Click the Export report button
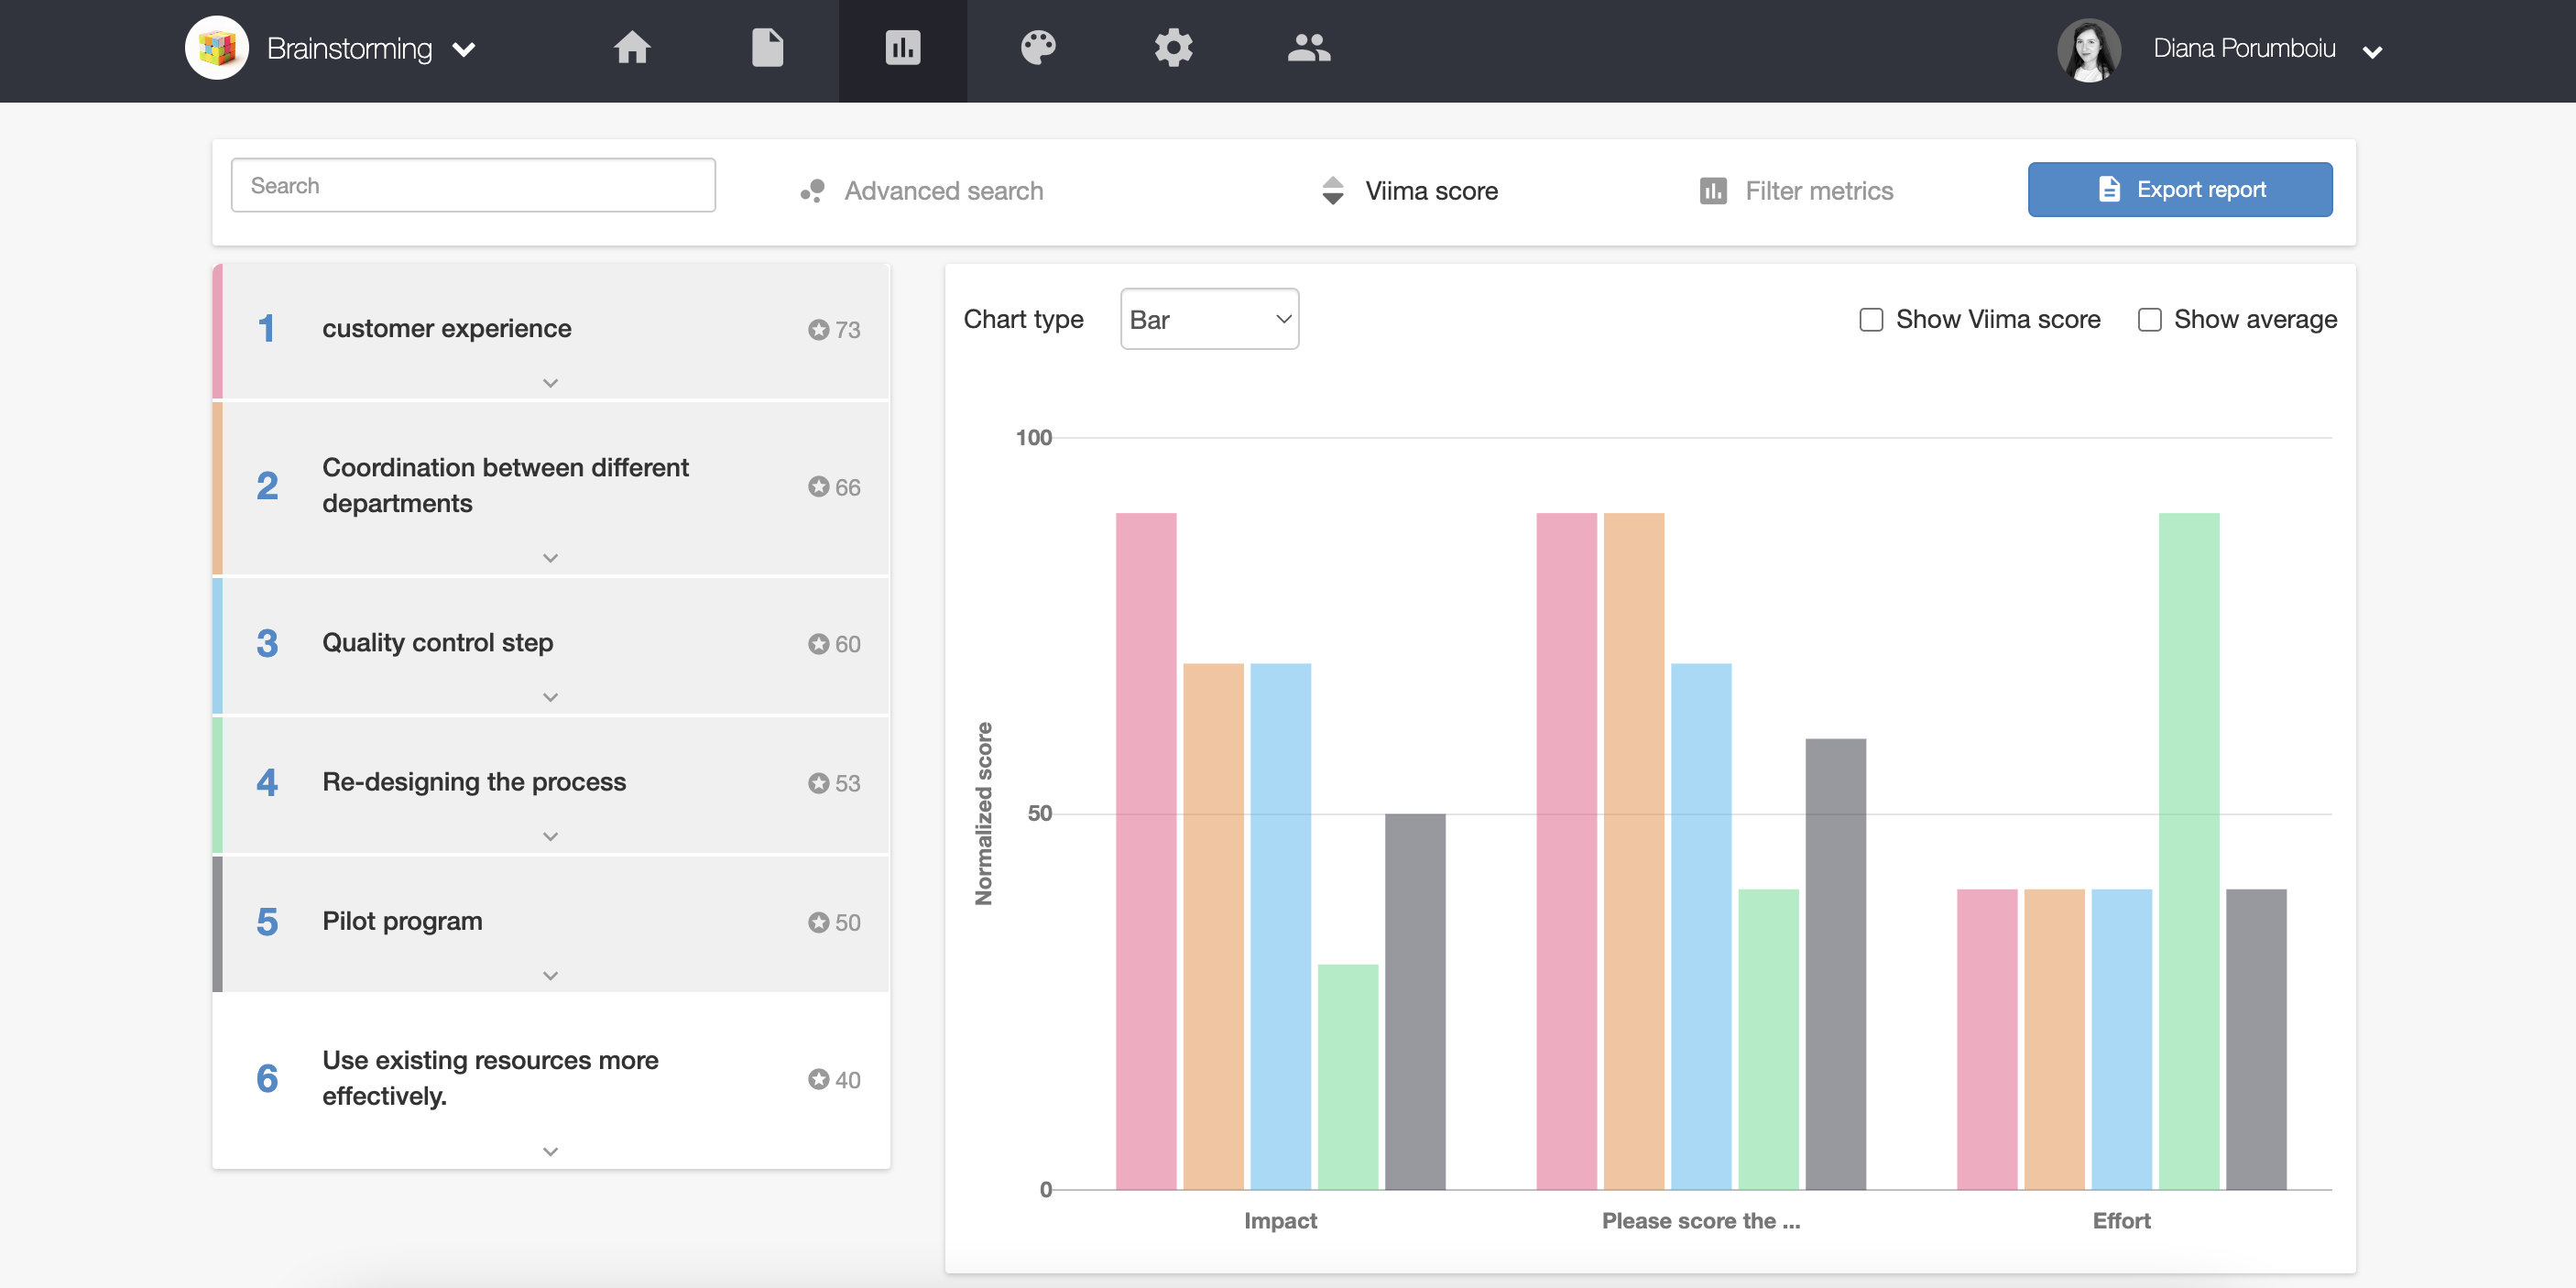Screen dimensions: 2576x1288 (x=2182, y=189)
